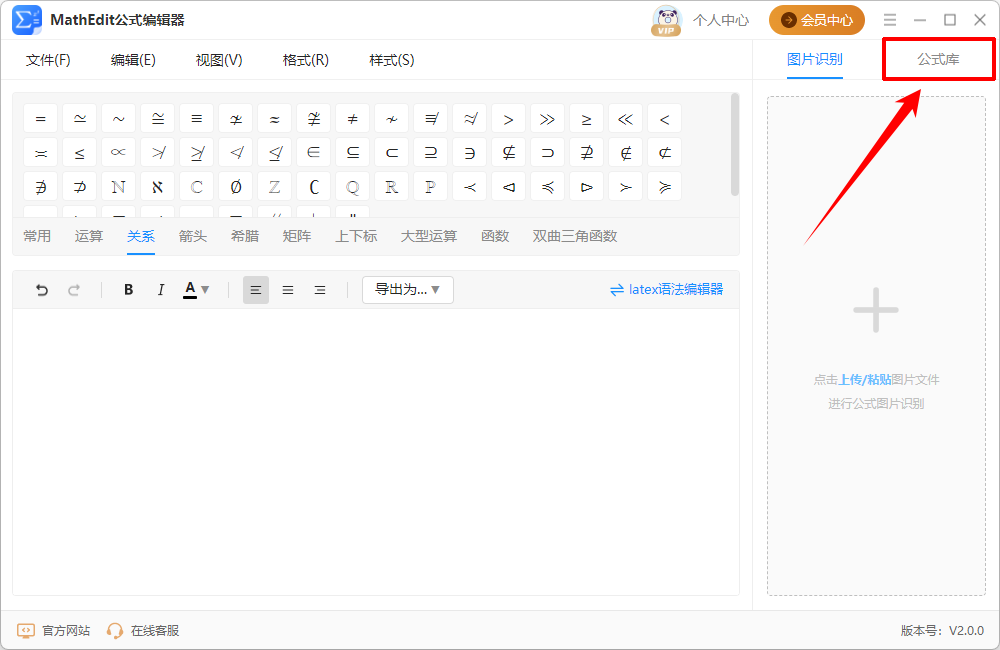Toggle bold formatting
The width and height of the screenshot is (1000, 650).
[128, 290]
